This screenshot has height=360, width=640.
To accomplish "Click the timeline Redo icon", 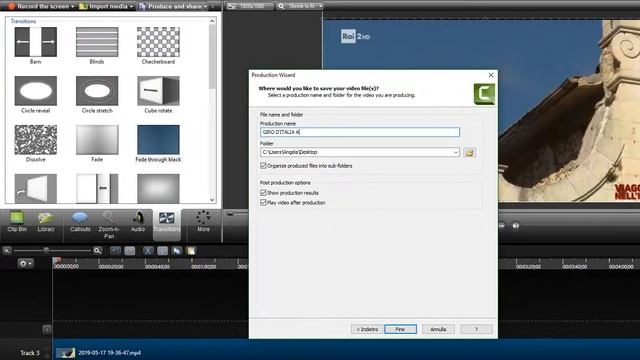I will 130,251.
